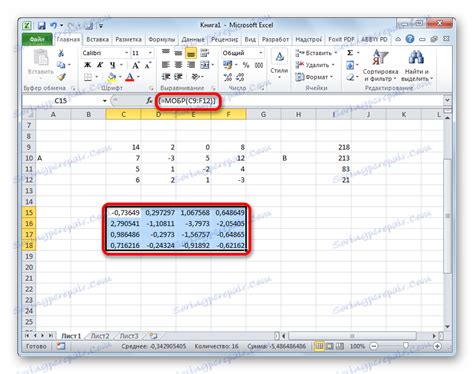Open Excel Help question mark icon
The width and height of the screenshot is (474, 374).
(410, 39)
